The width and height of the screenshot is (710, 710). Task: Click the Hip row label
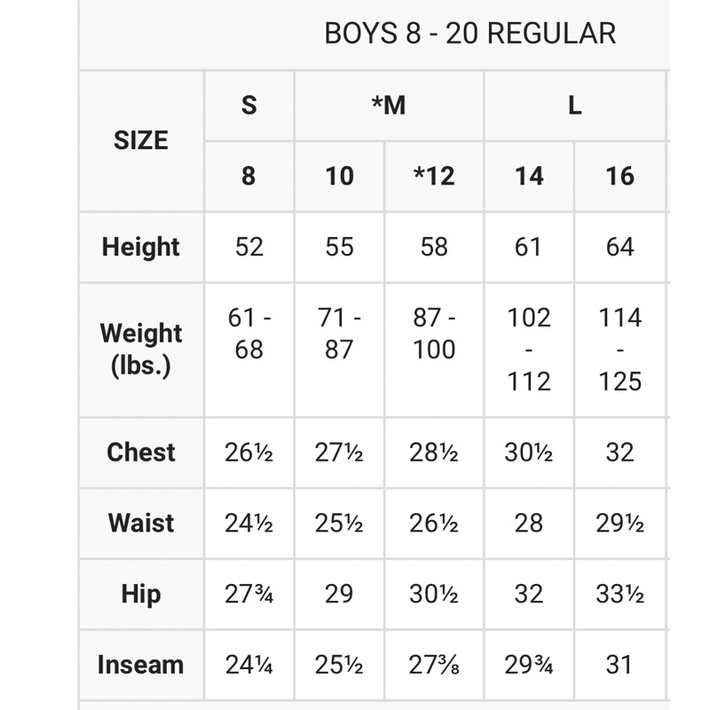pyautogui.click(x=141, y=594)
